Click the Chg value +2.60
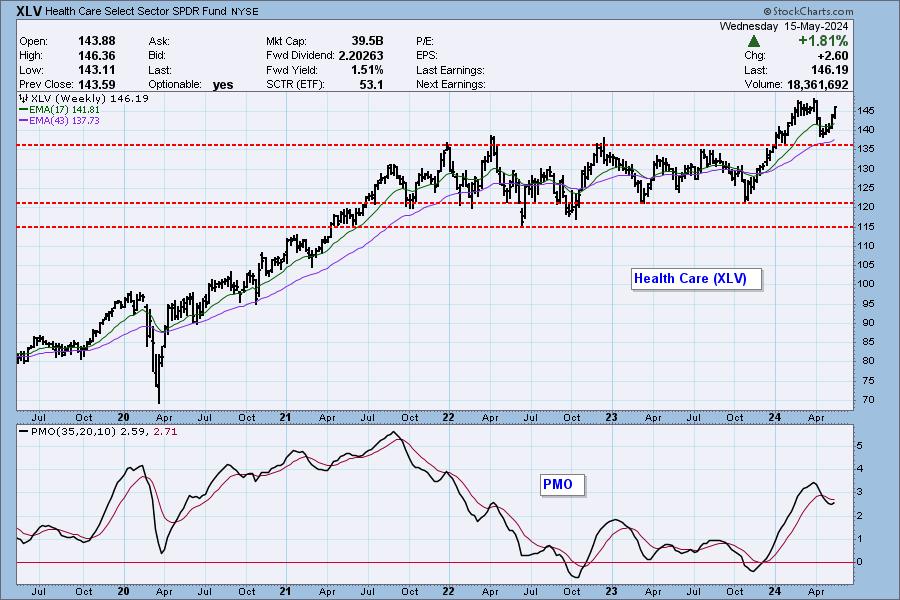Image resolution: width=900 pixels, height=600 pixels. 832,56
